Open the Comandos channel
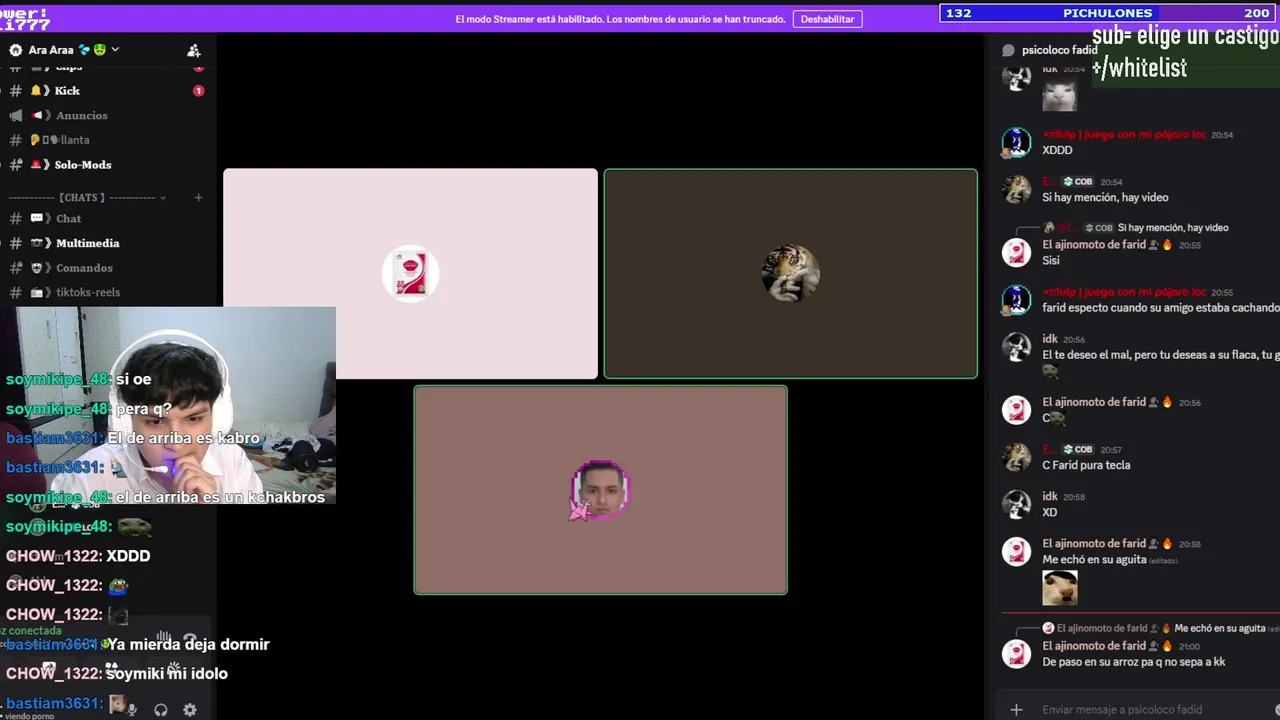The height and width of the screenshot is (720, 1280). (84, 268)
